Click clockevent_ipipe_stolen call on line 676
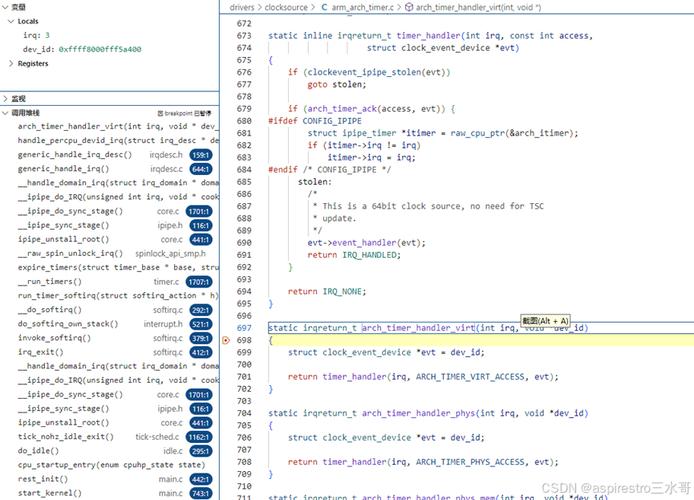694x500 pixels. pyautogui.click(x=365, y=72)
